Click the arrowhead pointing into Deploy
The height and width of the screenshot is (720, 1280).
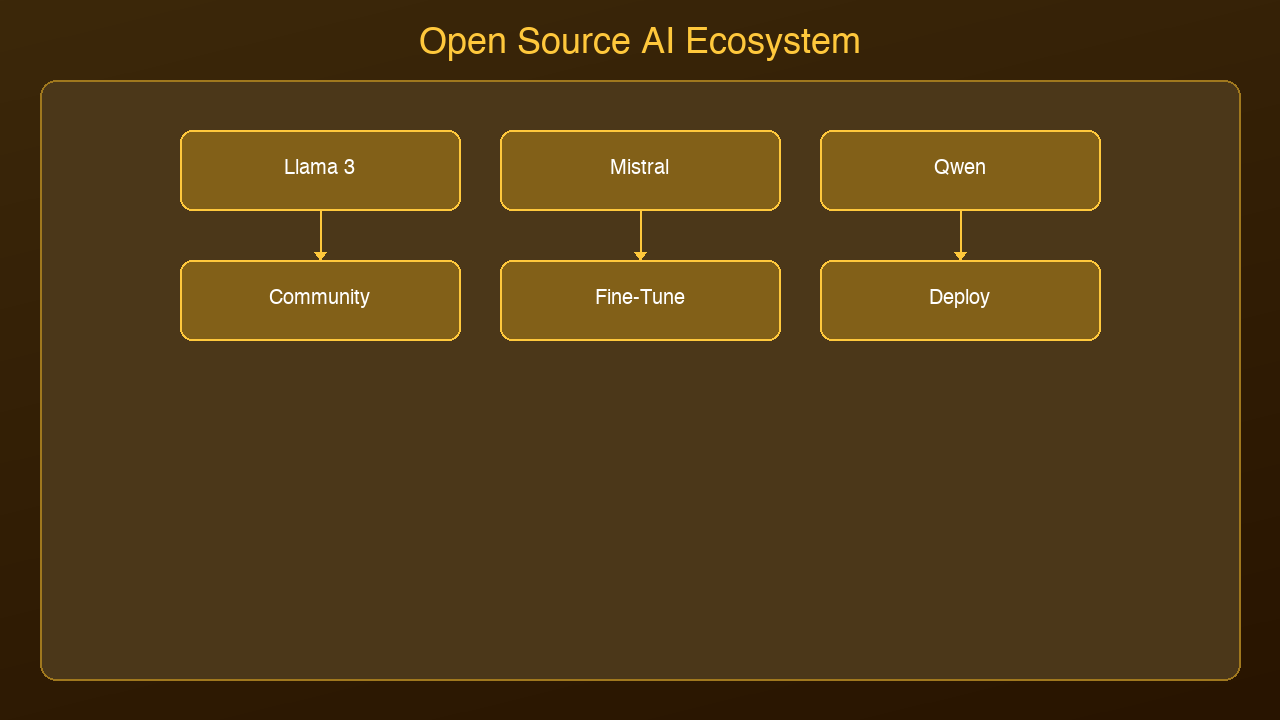[x=961, y=256]
